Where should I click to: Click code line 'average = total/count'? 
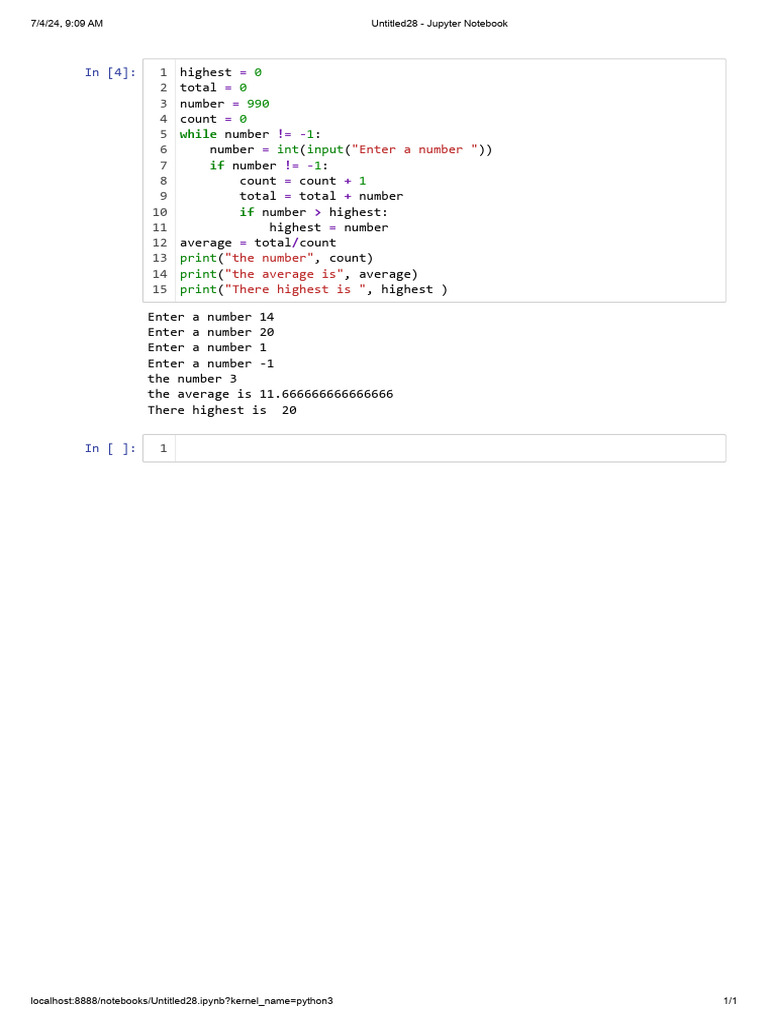[258, 242]
